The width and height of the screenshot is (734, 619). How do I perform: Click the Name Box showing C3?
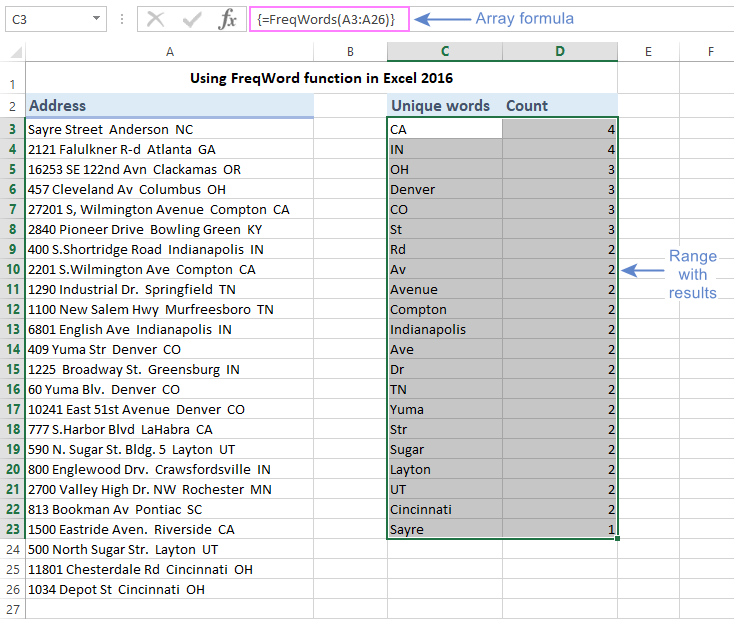56,19
